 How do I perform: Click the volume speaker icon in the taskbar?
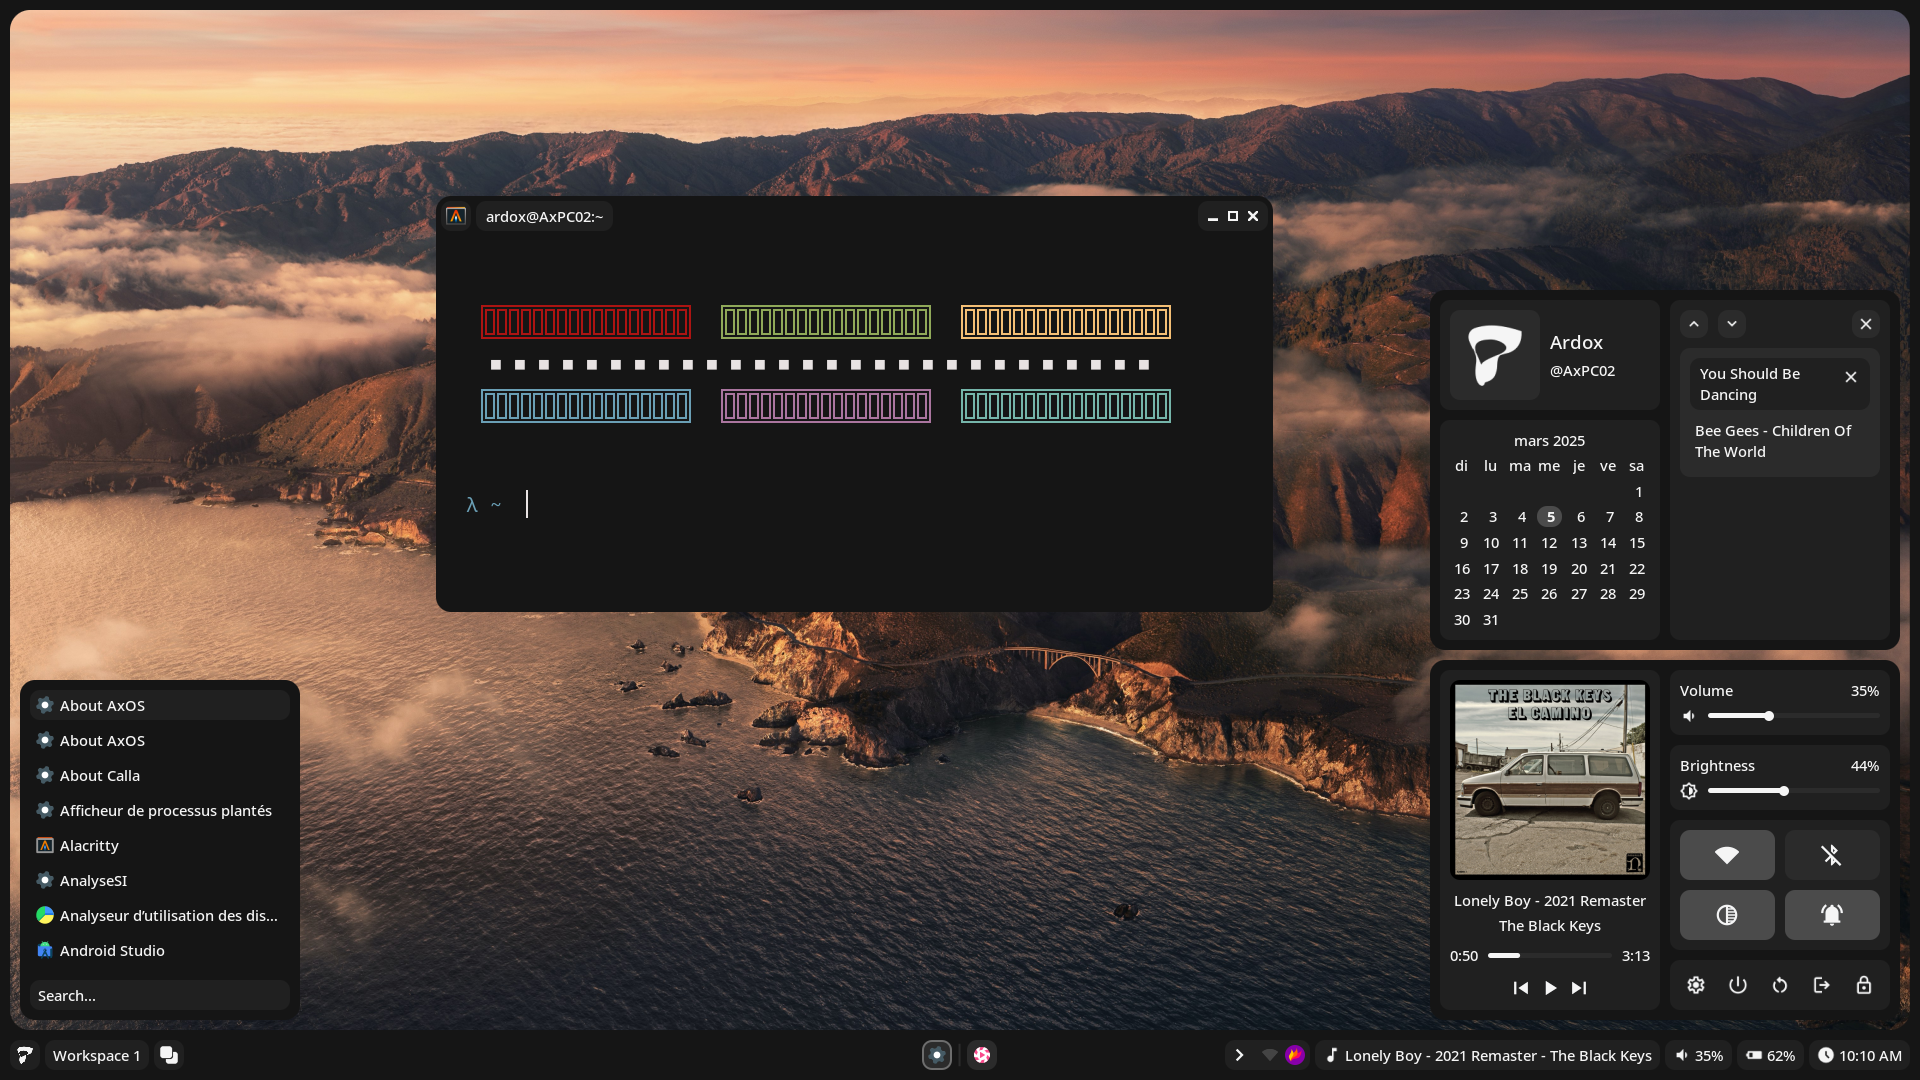coord(1682,1055)
